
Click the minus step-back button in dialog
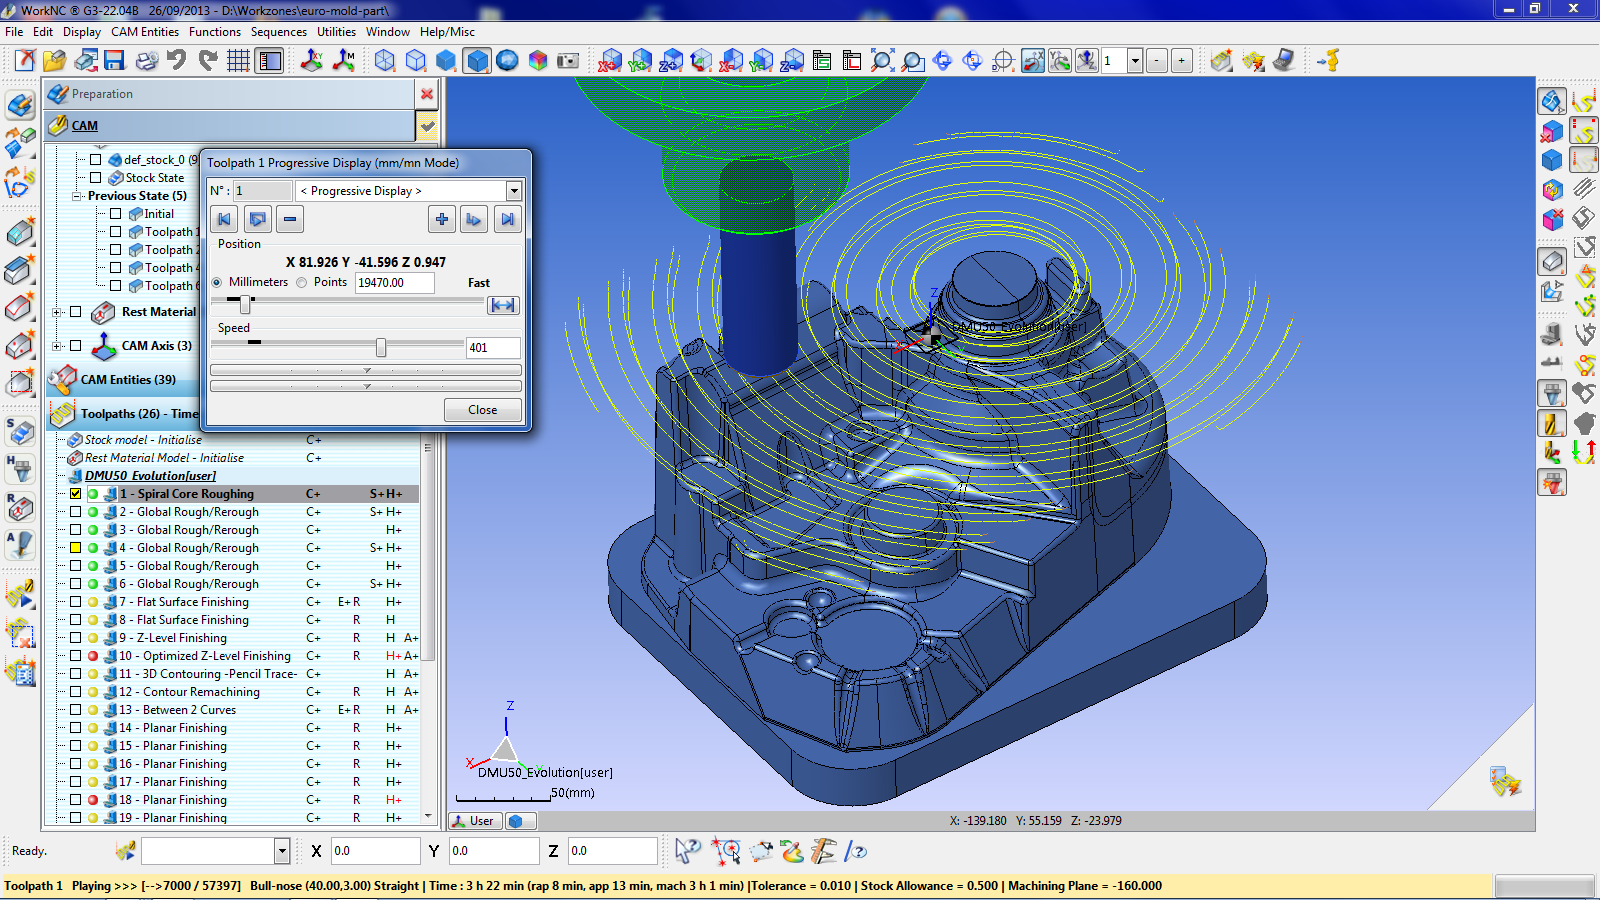coord(290,219)
